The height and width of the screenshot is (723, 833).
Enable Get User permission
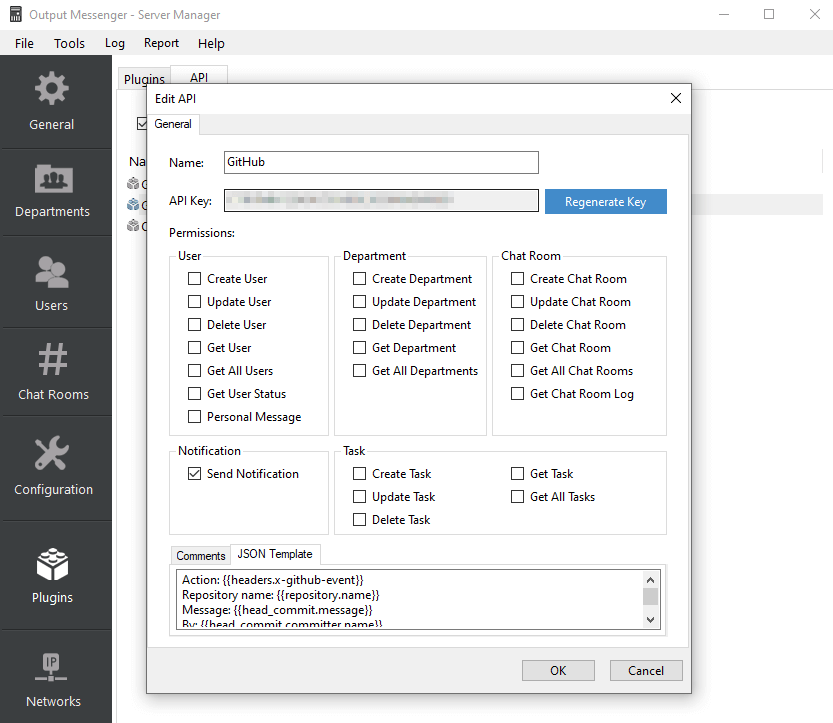pos(194,347)
